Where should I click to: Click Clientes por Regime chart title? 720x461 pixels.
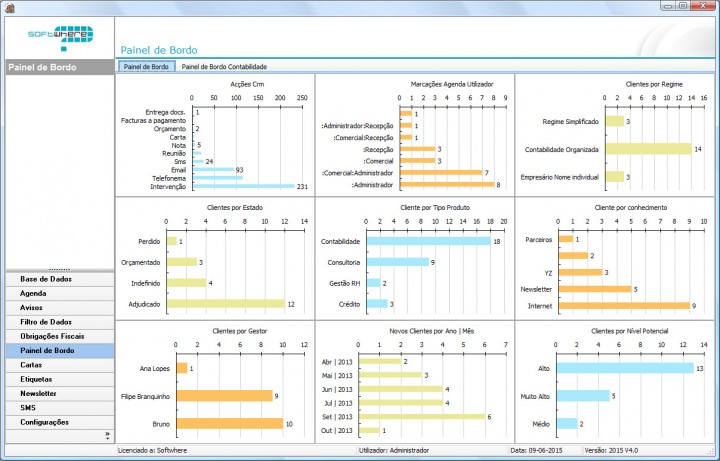click(x=654, y=84)
